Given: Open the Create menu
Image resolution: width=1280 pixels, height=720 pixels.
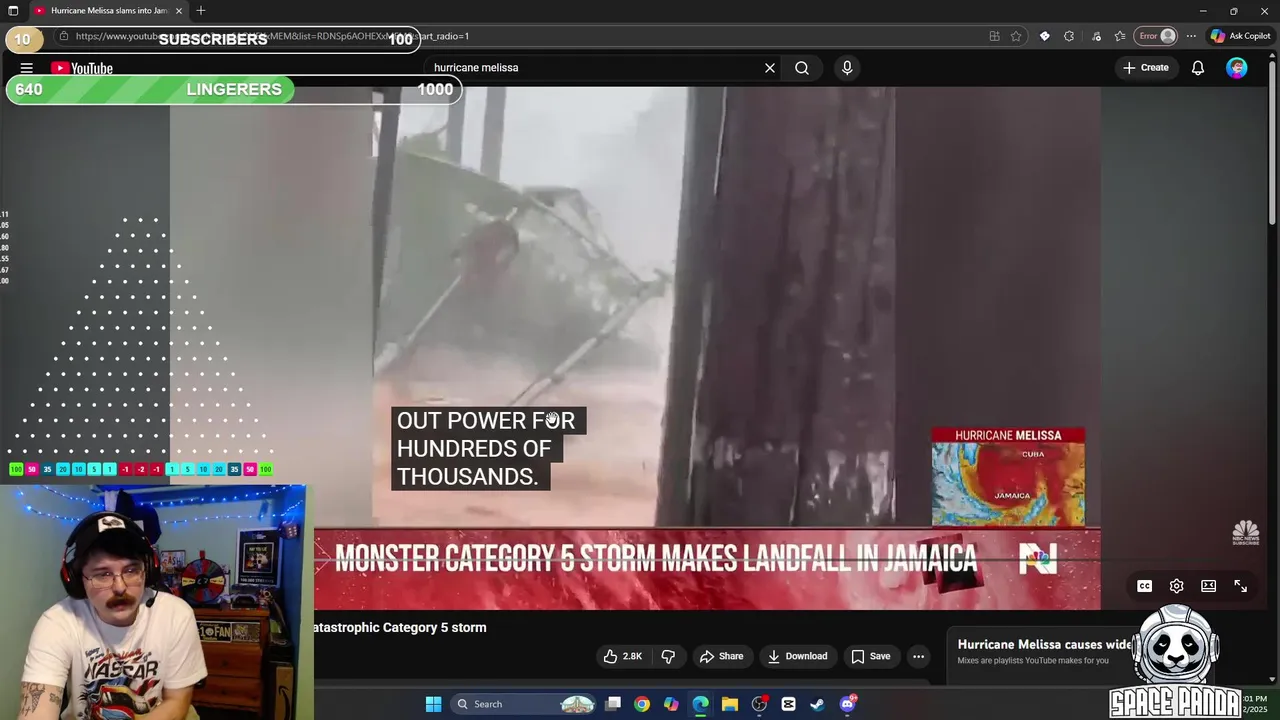Looking at the screenshot, I should tap(1146, 68).
